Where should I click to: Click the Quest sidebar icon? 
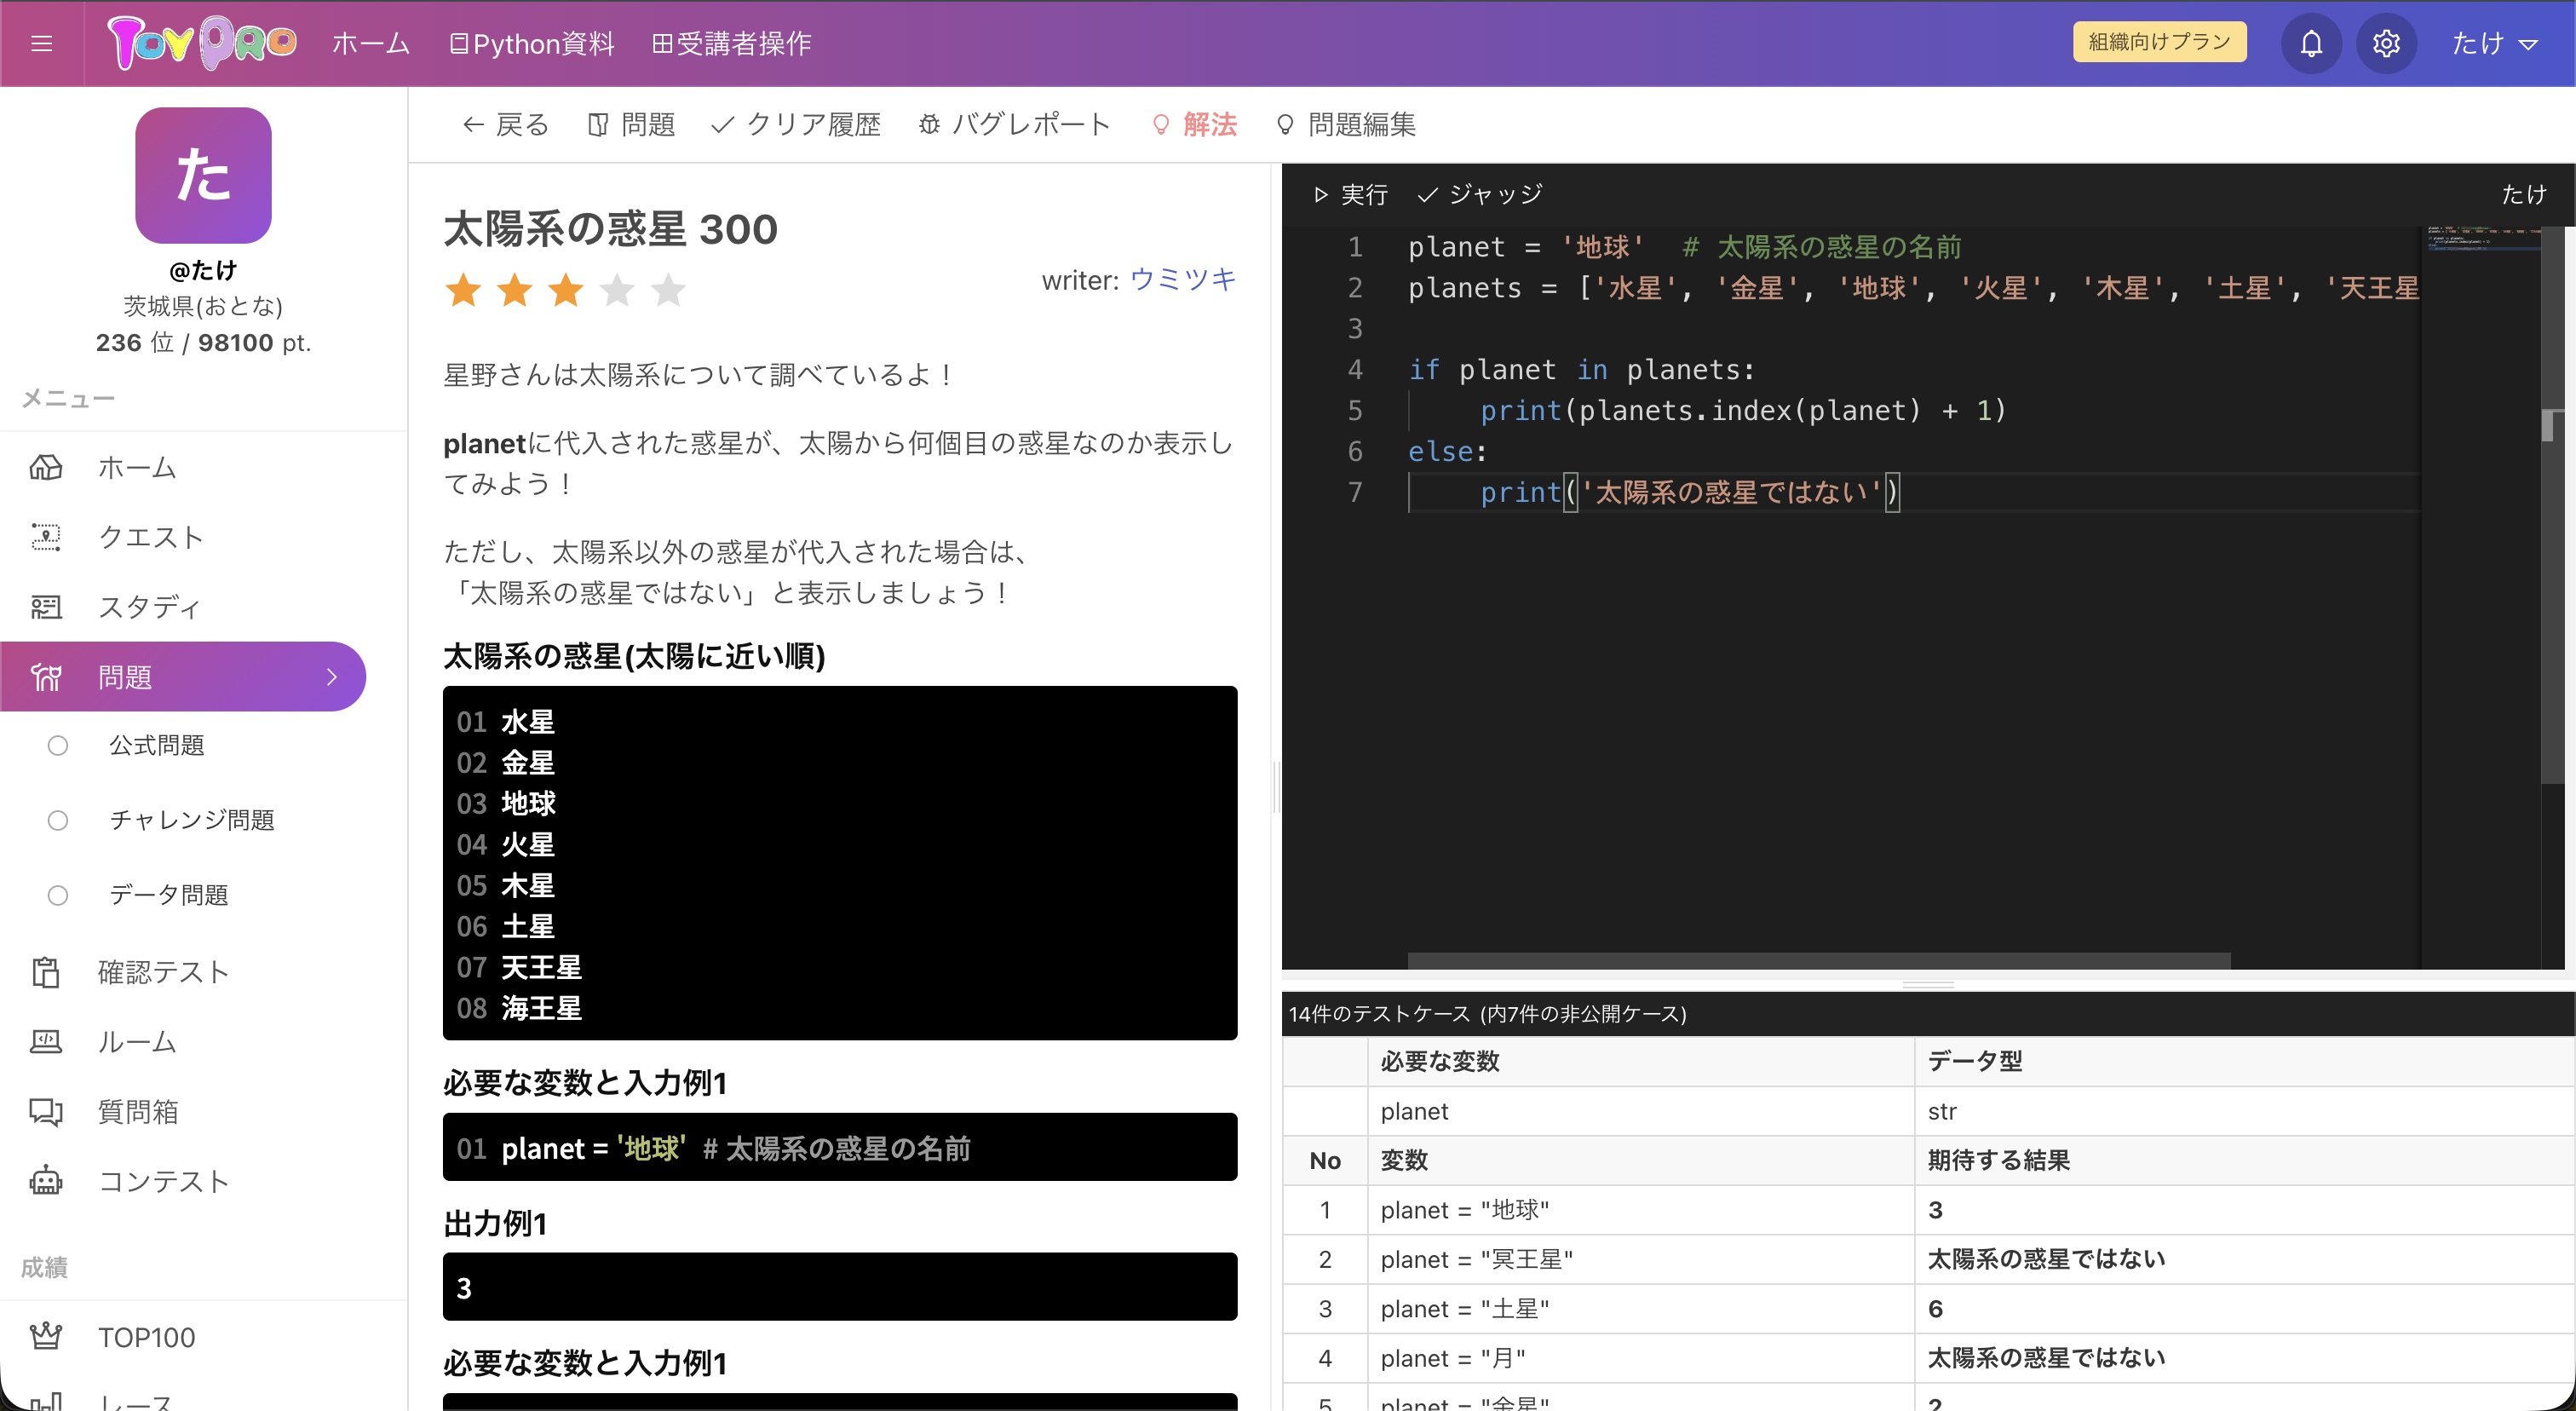tap(46, 537)
